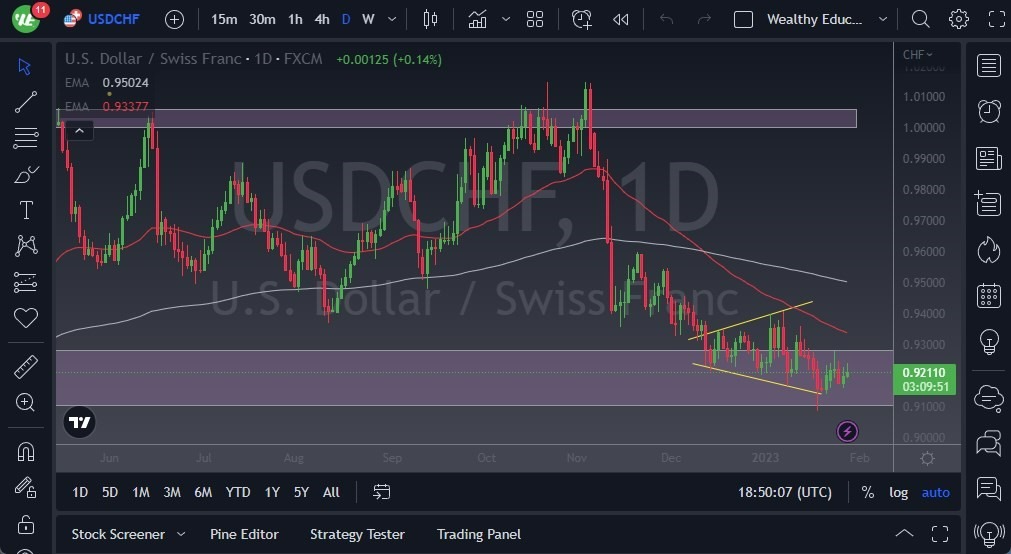Screen dimensions: 1011x554
Task: Toggle lock all drawing tools
Action: tap(26, 524)
